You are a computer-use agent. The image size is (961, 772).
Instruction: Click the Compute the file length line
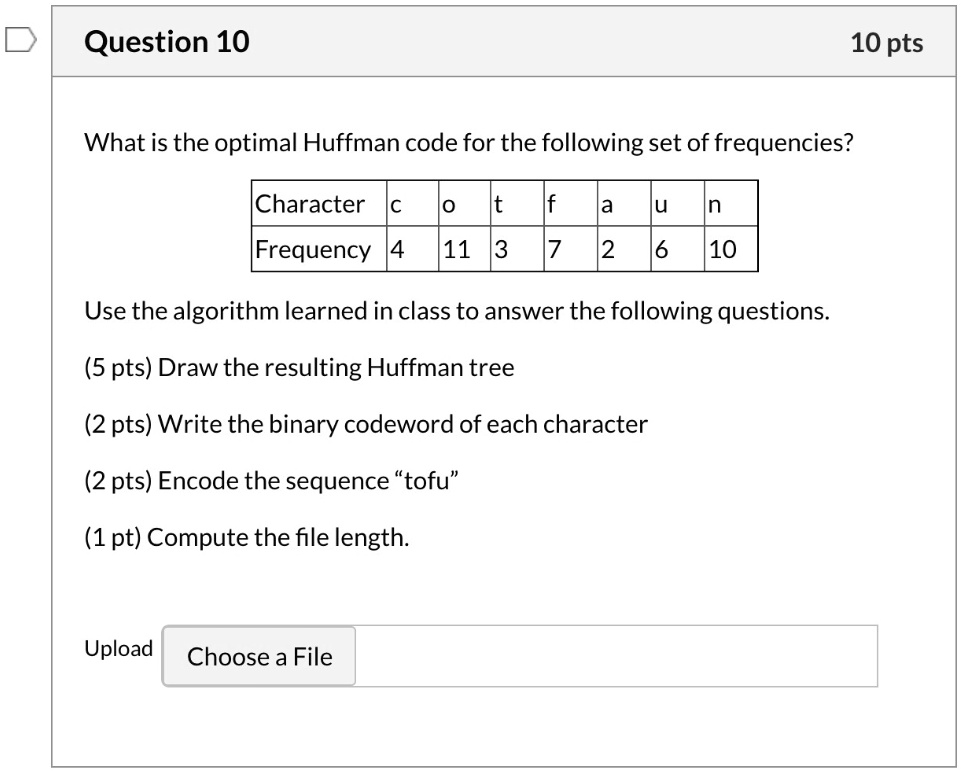246,538
